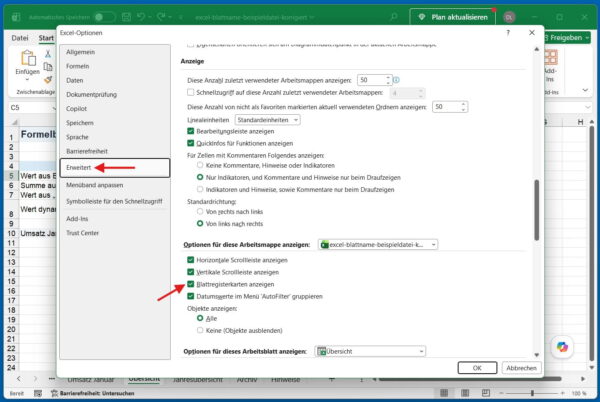Click the scissors cut icon in ribbon
Screen dimensions: 600x402
[48, 54]
